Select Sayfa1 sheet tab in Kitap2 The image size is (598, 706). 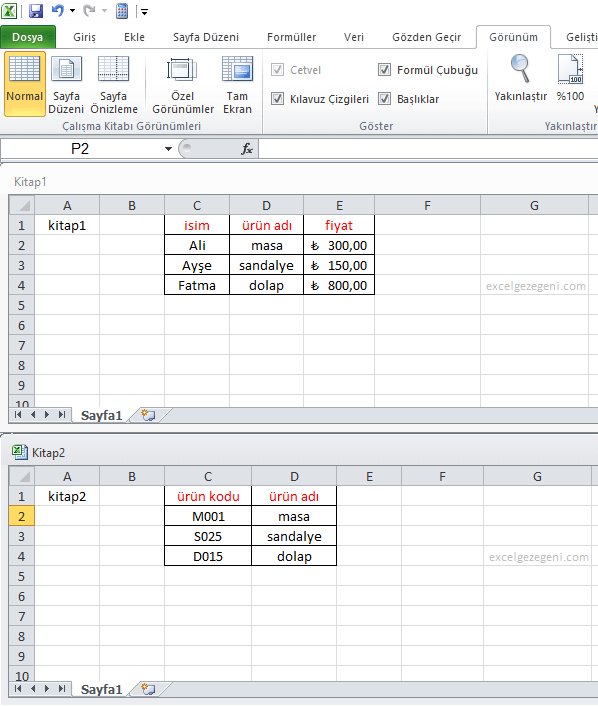coord(101,689)
